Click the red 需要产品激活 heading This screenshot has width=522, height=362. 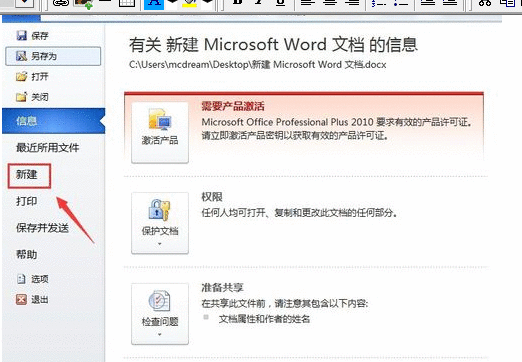pyautogui.click(x=233, y=106)
